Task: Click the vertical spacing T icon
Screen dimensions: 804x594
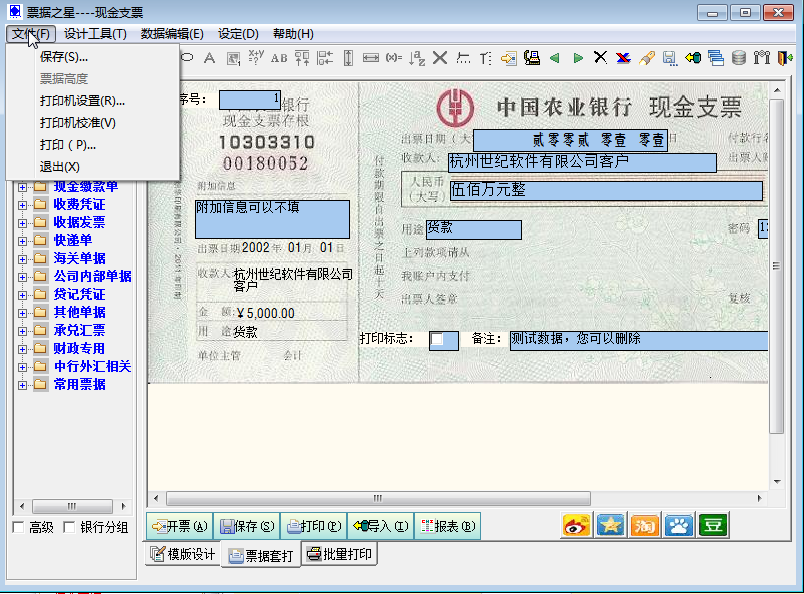Action: (486, 58)
